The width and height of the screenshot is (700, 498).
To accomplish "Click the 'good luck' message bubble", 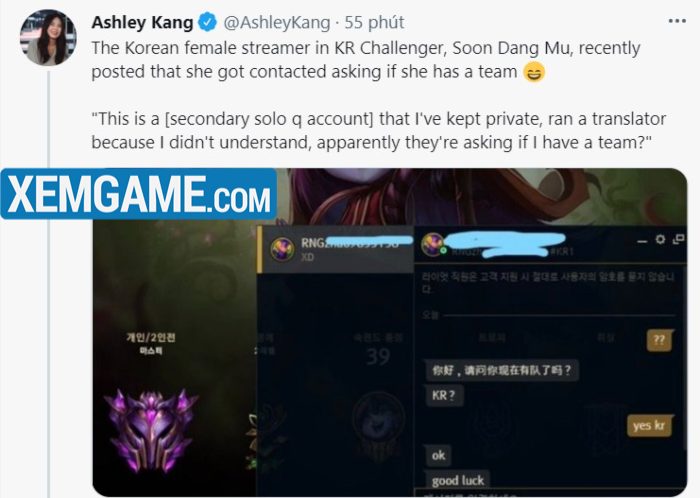I will click(458, 480).
